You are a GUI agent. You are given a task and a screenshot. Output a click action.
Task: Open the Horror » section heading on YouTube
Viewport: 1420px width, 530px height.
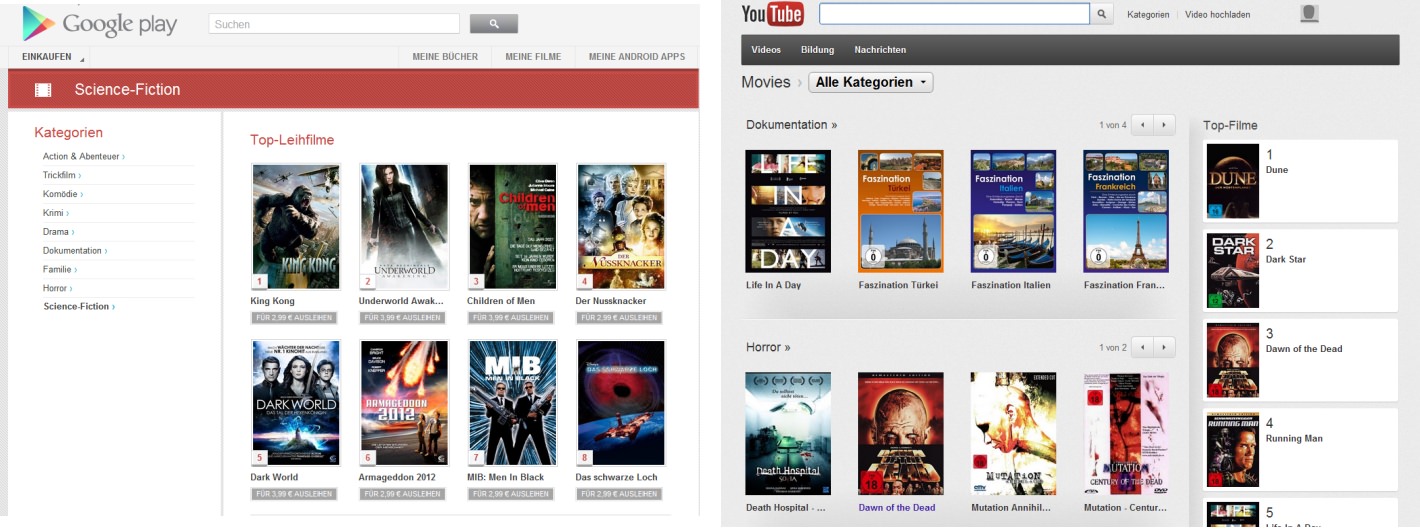[768, 347]
